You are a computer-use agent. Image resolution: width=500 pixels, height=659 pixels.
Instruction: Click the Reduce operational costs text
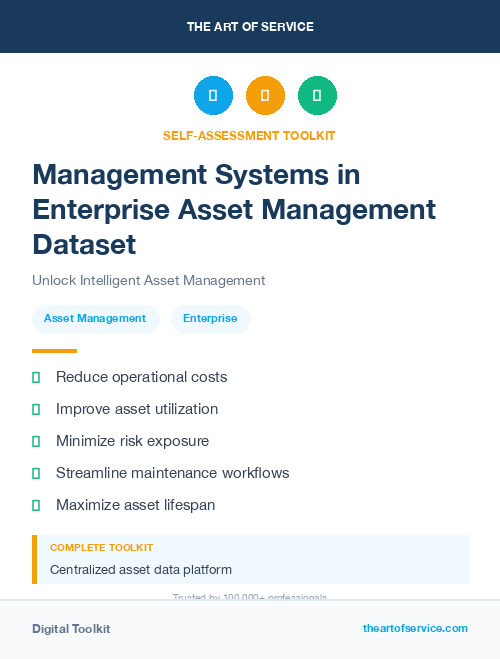click(142, 377)
